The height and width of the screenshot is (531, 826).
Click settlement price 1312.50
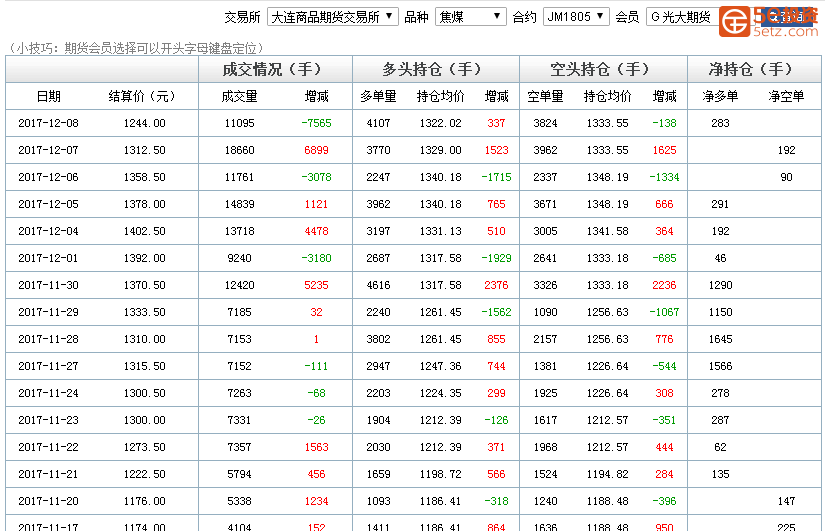[144, 150]
